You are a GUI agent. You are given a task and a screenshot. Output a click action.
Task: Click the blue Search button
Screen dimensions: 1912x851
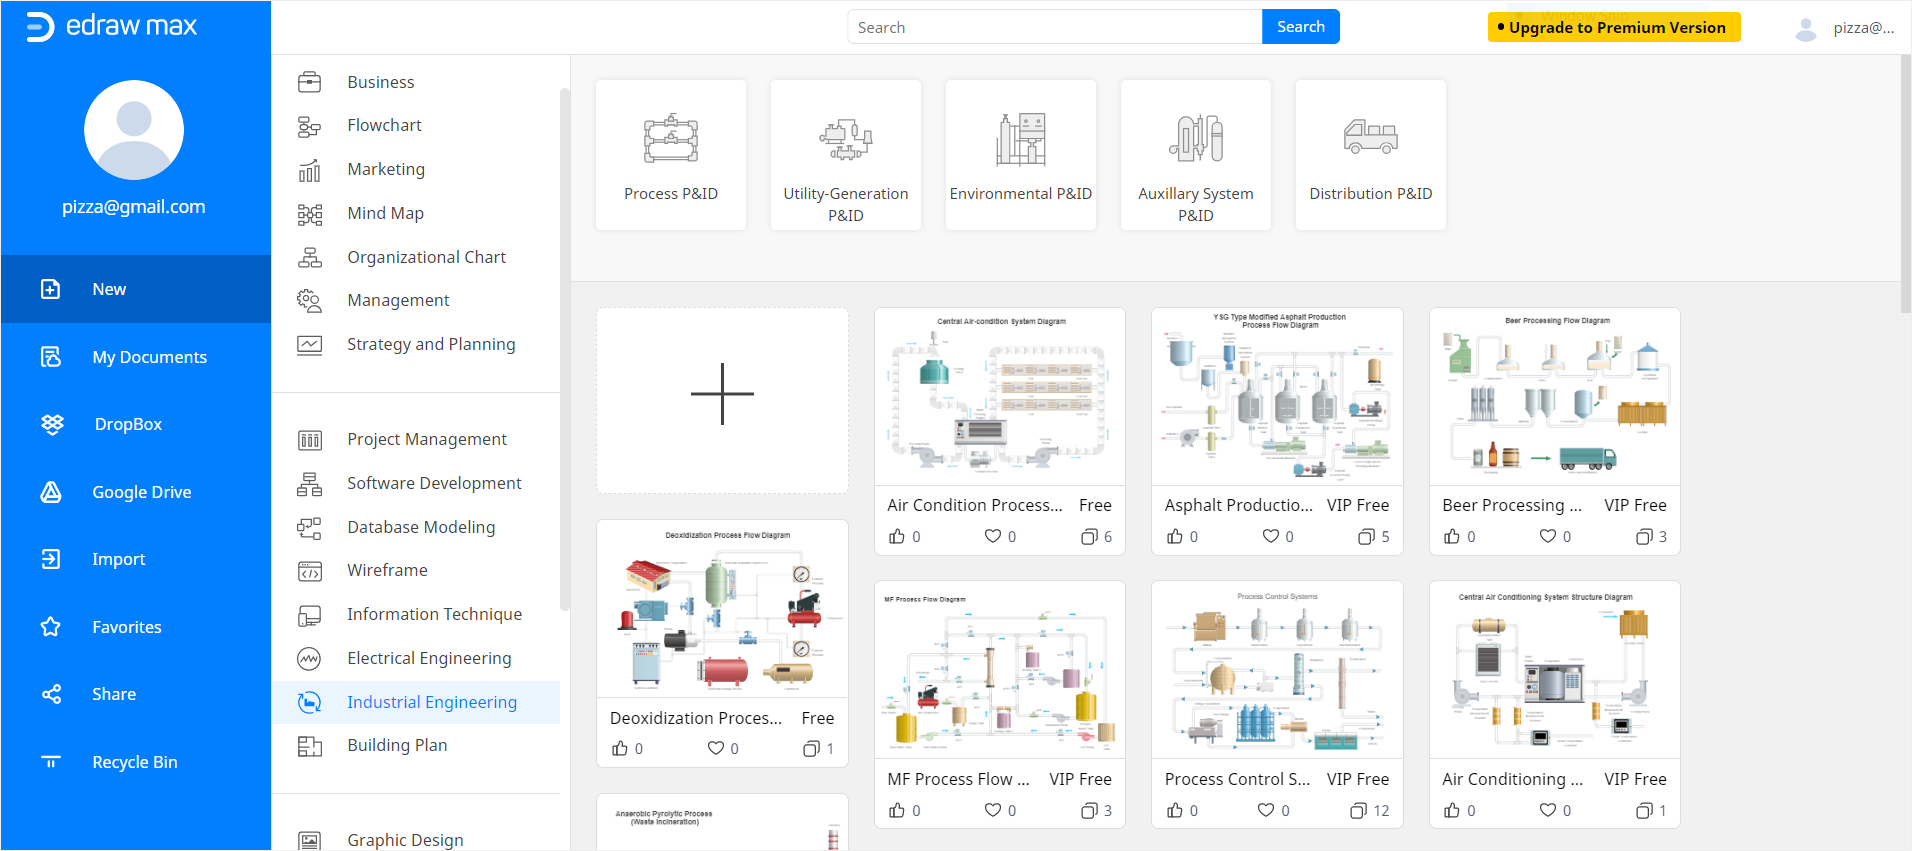[1301, 27]
